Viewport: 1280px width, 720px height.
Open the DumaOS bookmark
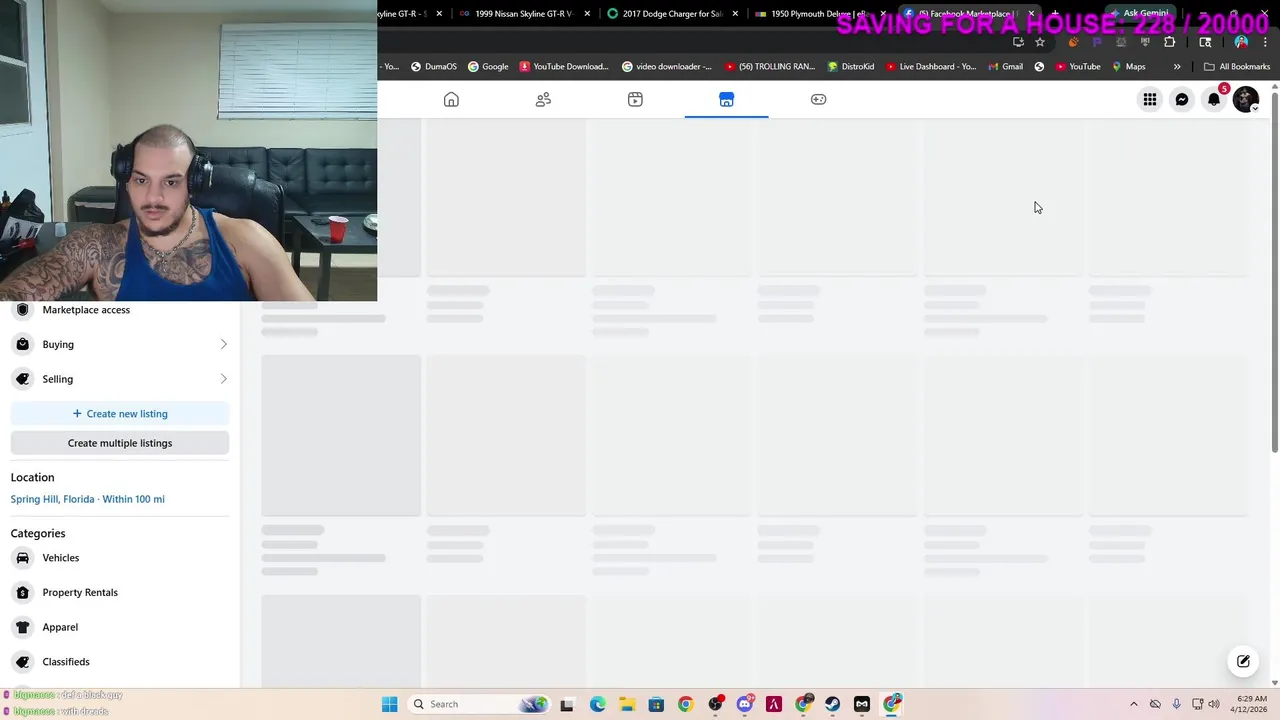pyautogui.click(x=434, y=67)
